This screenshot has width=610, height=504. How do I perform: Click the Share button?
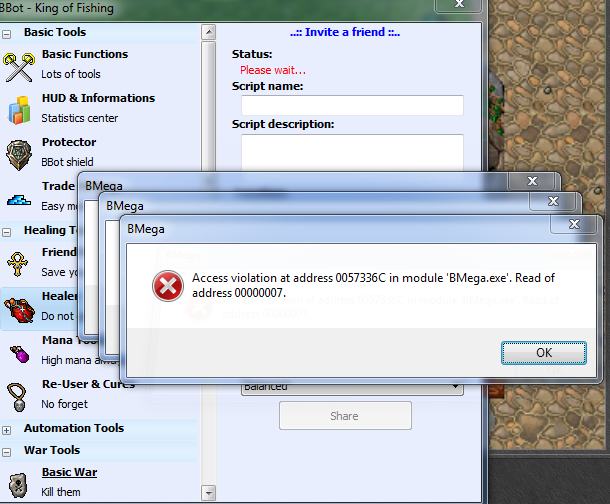(x=345, y=416)
